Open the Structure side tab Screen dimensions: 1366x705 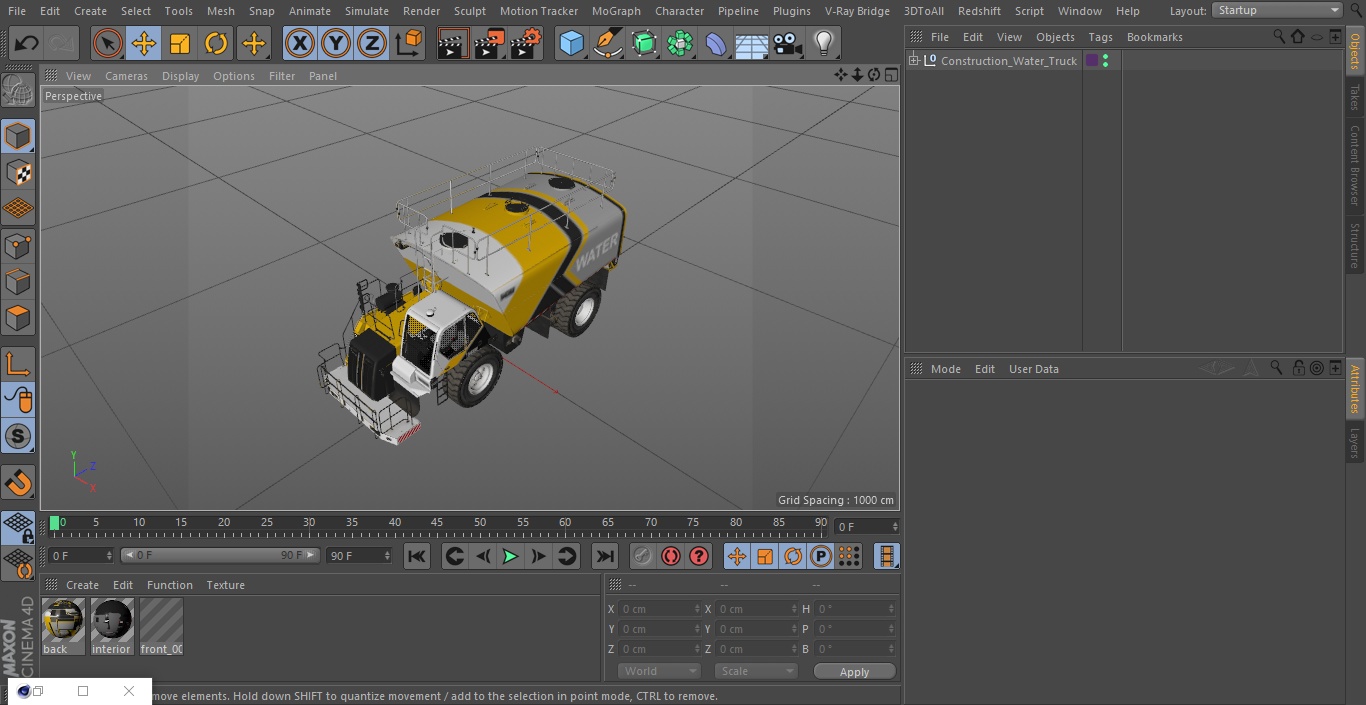[1355, 245]
